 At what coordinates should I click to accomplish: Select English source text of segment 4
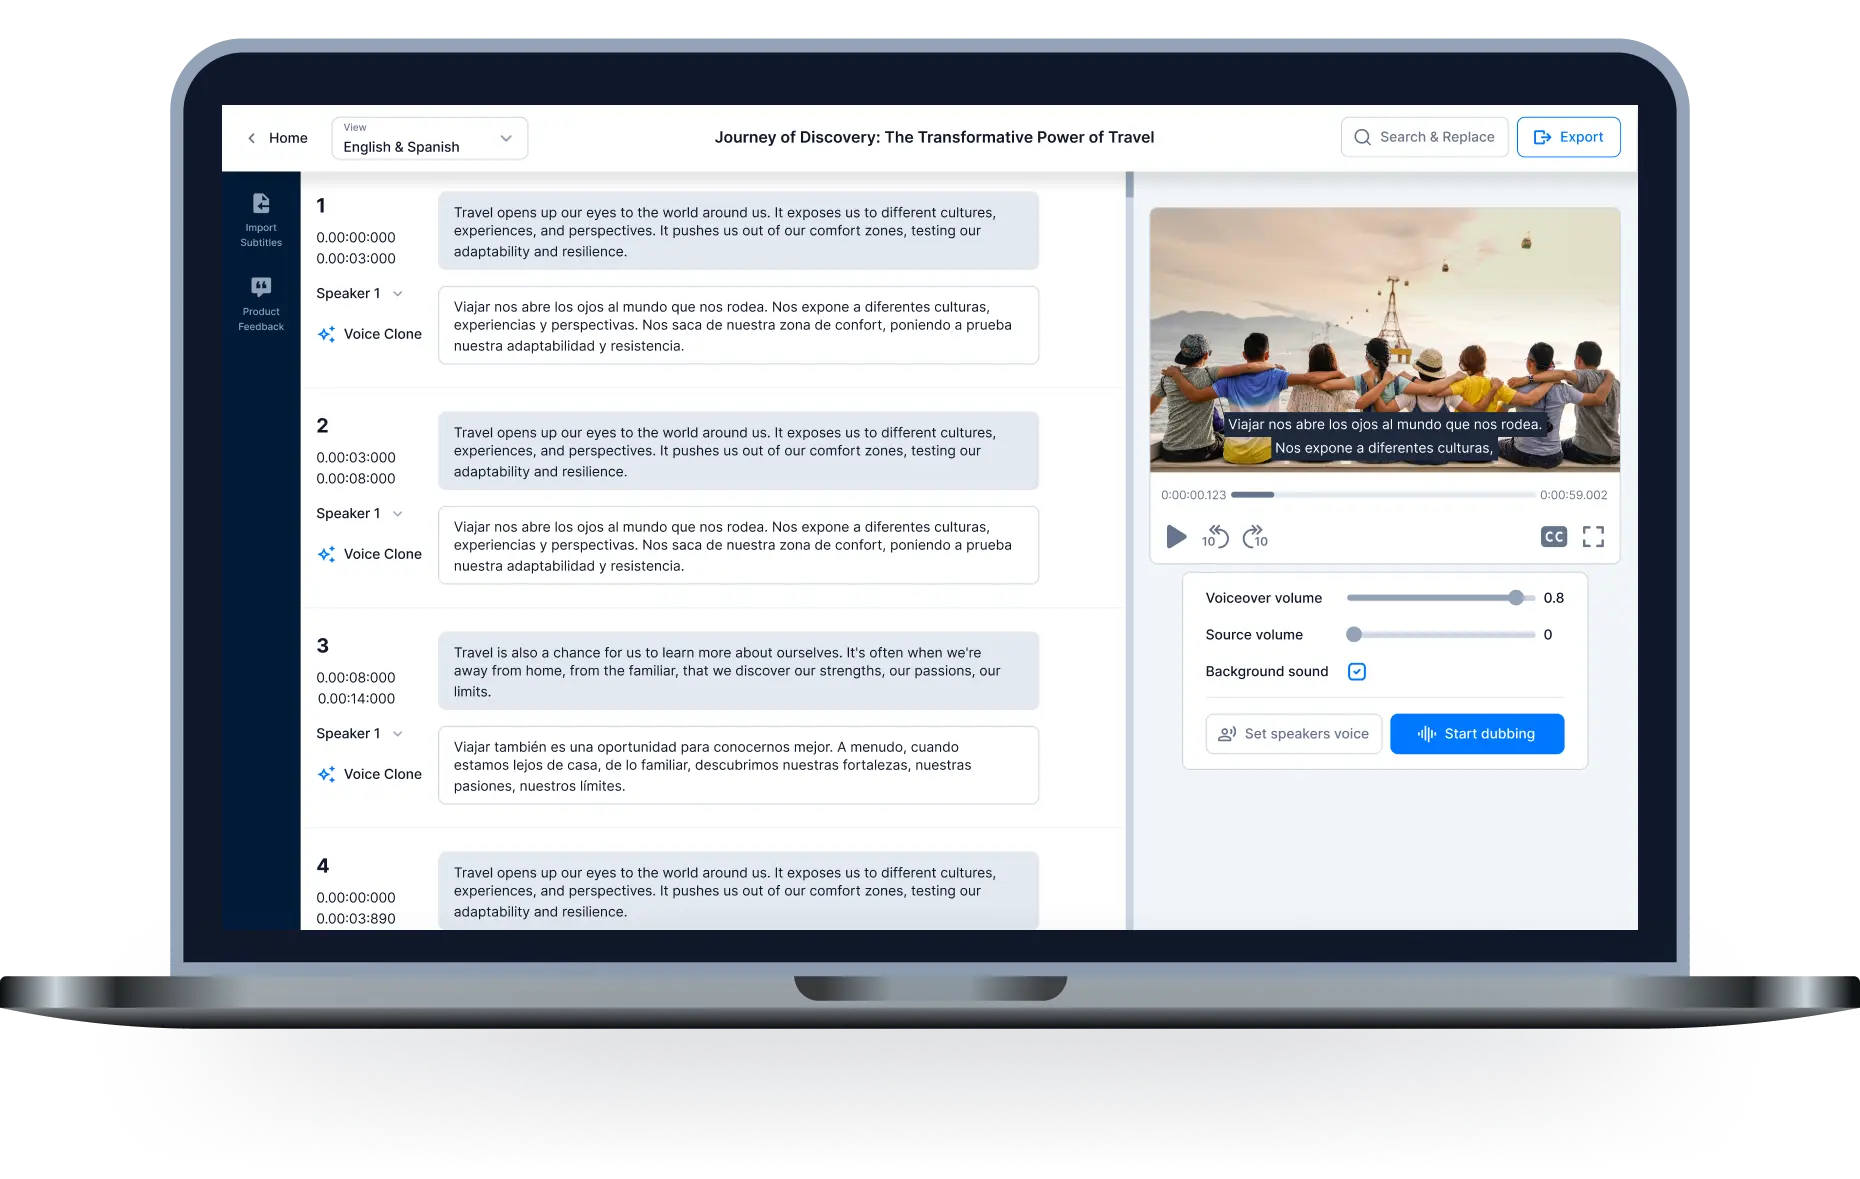(x=738, y=891)
